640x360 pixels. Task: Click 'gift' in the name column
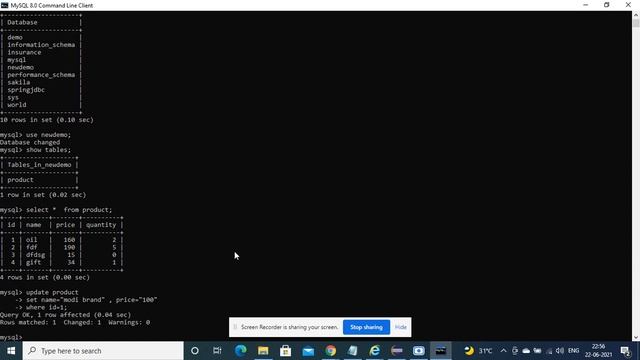click(33, 262)
